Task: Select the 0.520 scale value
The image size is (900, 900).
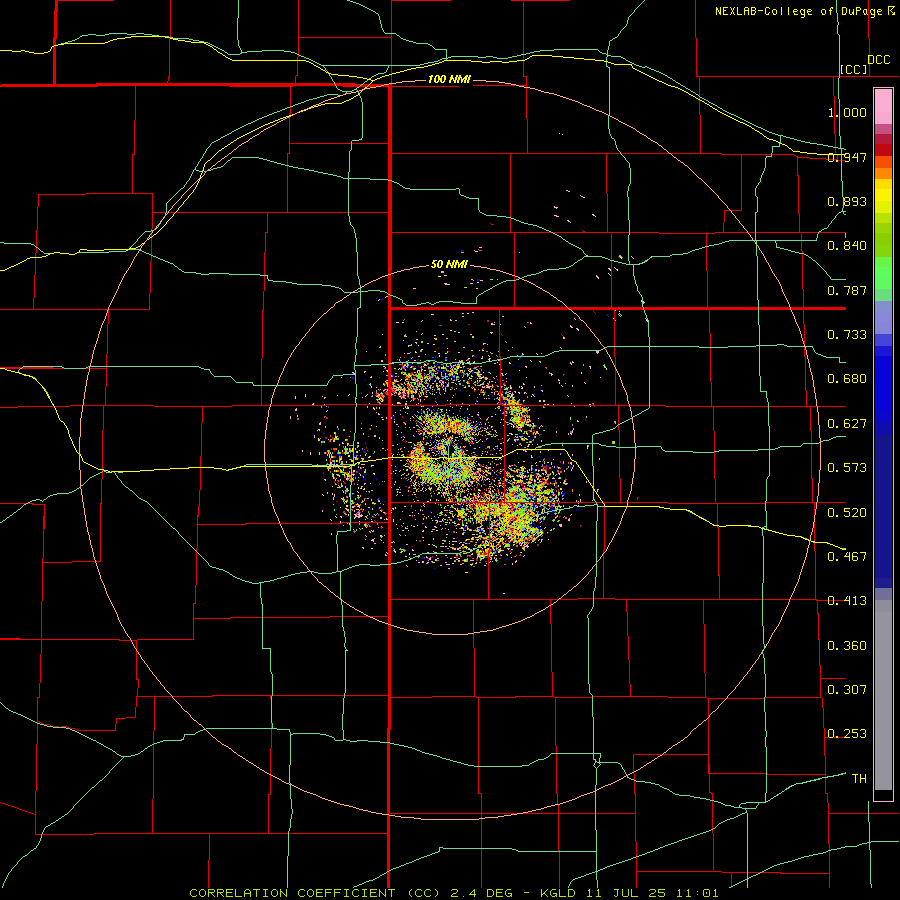Action: (847, 513)
